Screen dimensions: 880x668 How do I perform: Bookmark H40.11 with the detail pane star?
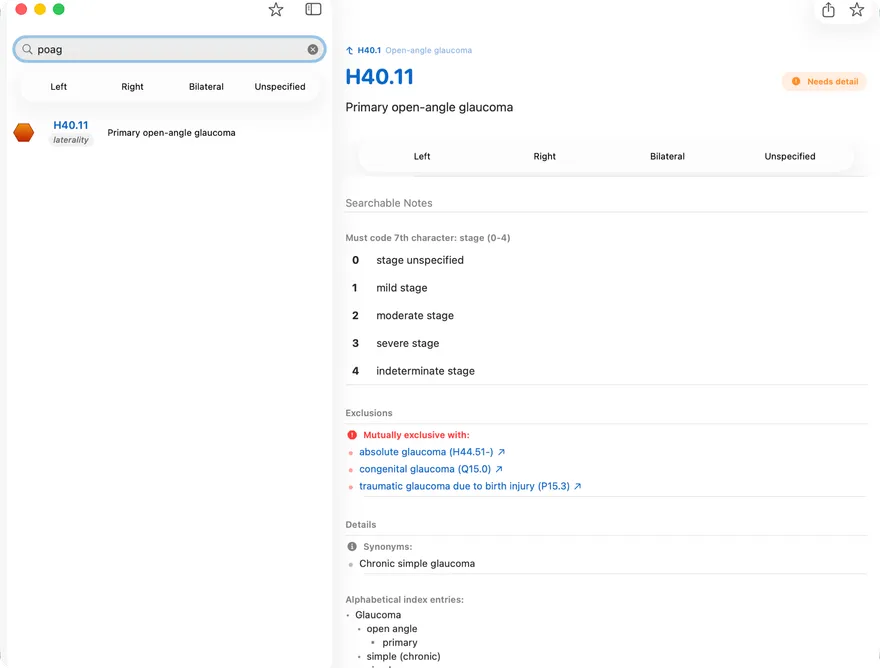[x=856, y=10]
